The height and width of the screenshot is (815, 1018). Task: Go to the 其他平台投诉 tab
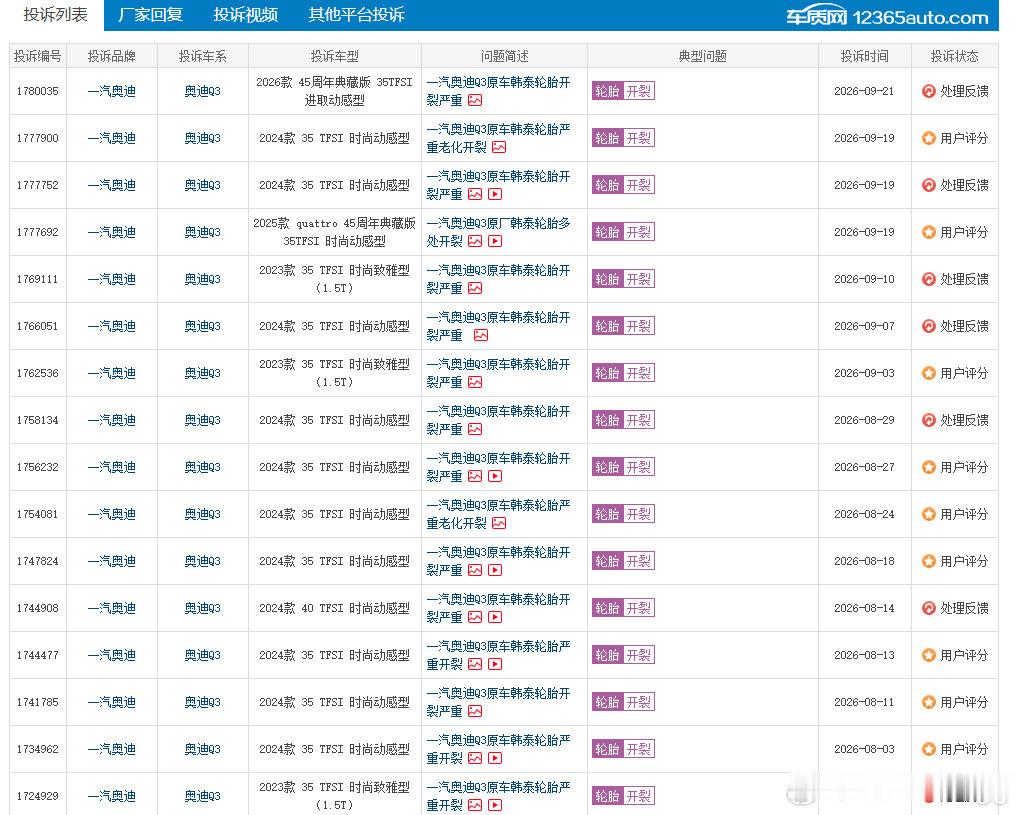click(x=356, y=14)
